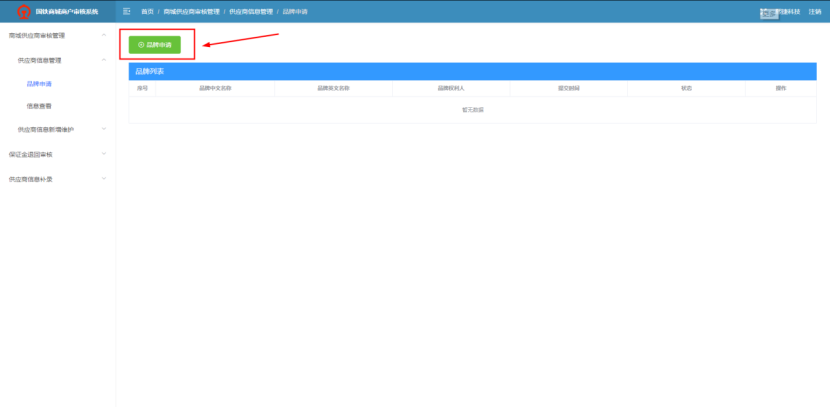Click the 品牌中文名称 column header

point(215,88)
